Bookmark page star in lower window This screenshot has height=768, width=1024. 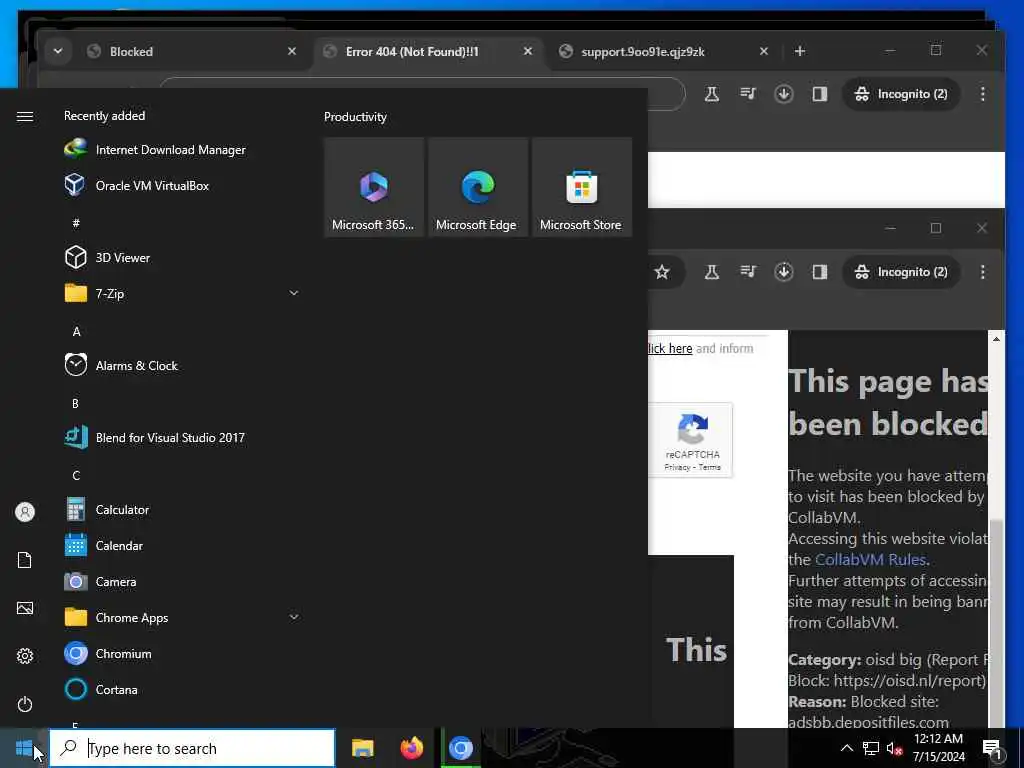point(662,272)
